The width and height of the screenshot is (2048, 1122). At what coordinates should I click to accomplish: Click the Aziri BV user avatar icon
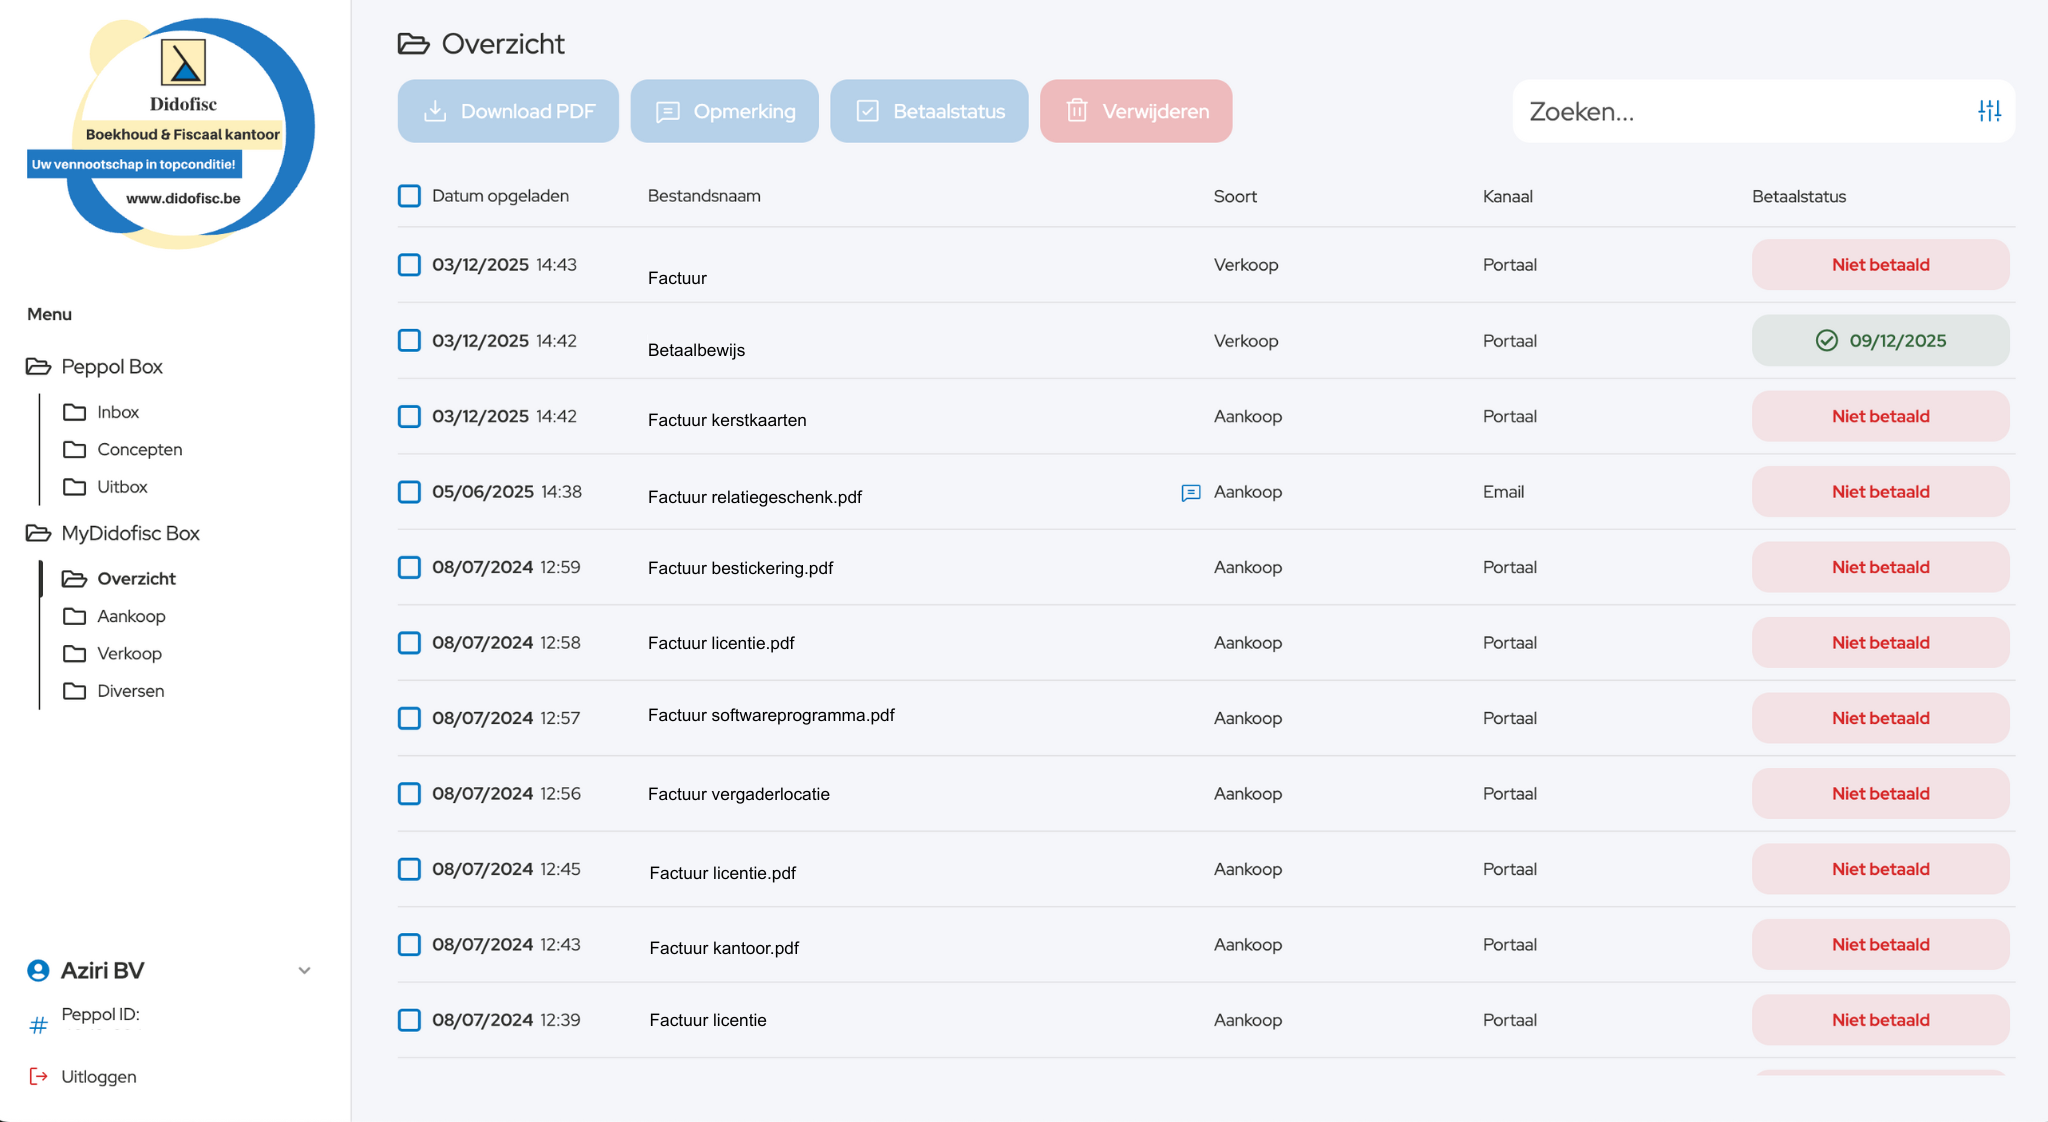(38, 970)
